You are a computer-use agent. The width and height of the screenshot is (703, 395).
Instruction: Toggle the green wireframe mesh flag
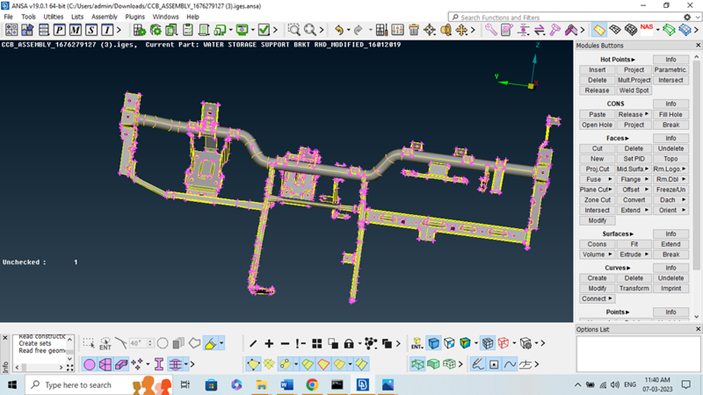point(417,364)
